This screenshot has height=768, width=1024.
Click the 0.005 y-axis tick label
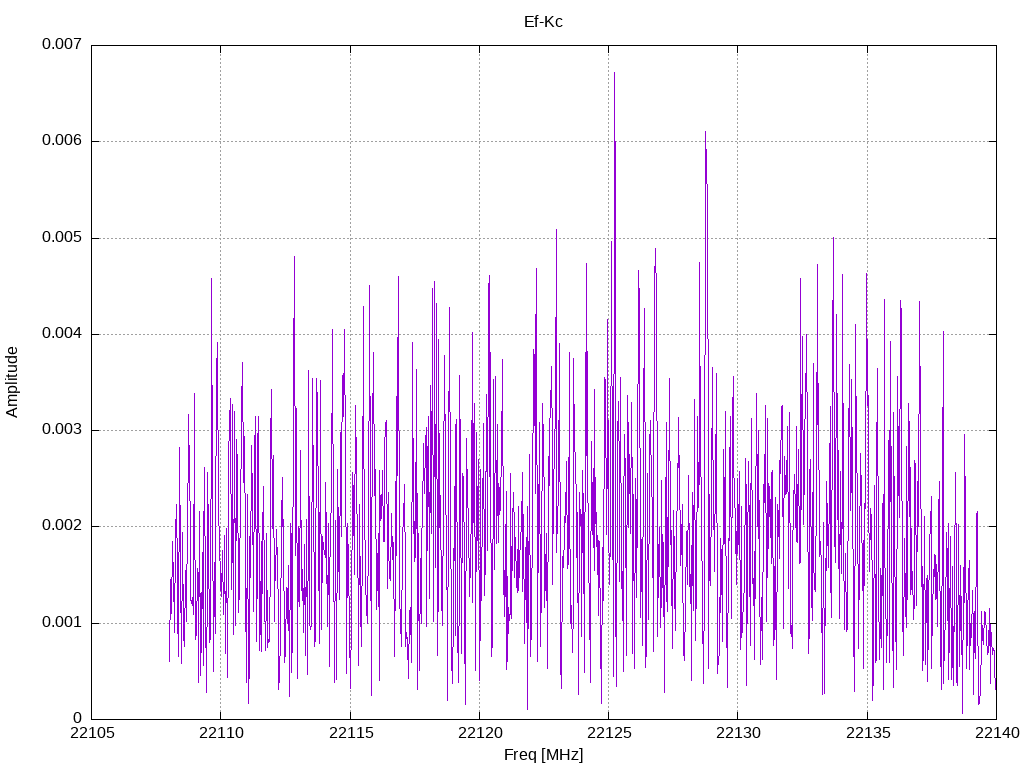(x=62, y=237)
